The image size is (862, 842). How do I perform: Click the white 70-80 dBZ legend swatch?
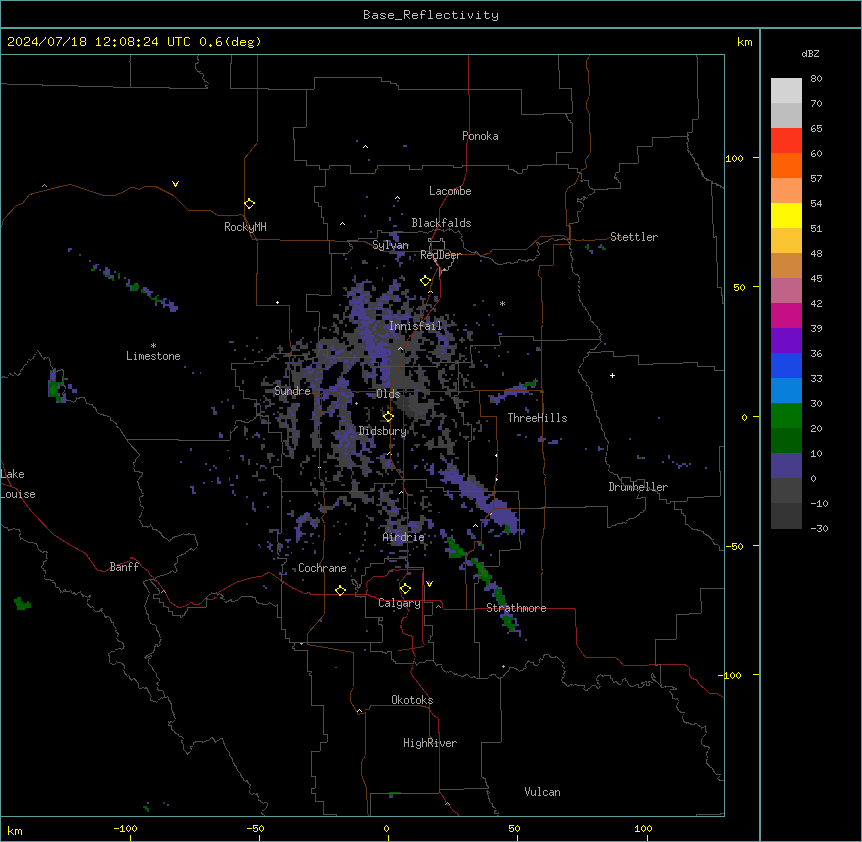tap(786, 91)
